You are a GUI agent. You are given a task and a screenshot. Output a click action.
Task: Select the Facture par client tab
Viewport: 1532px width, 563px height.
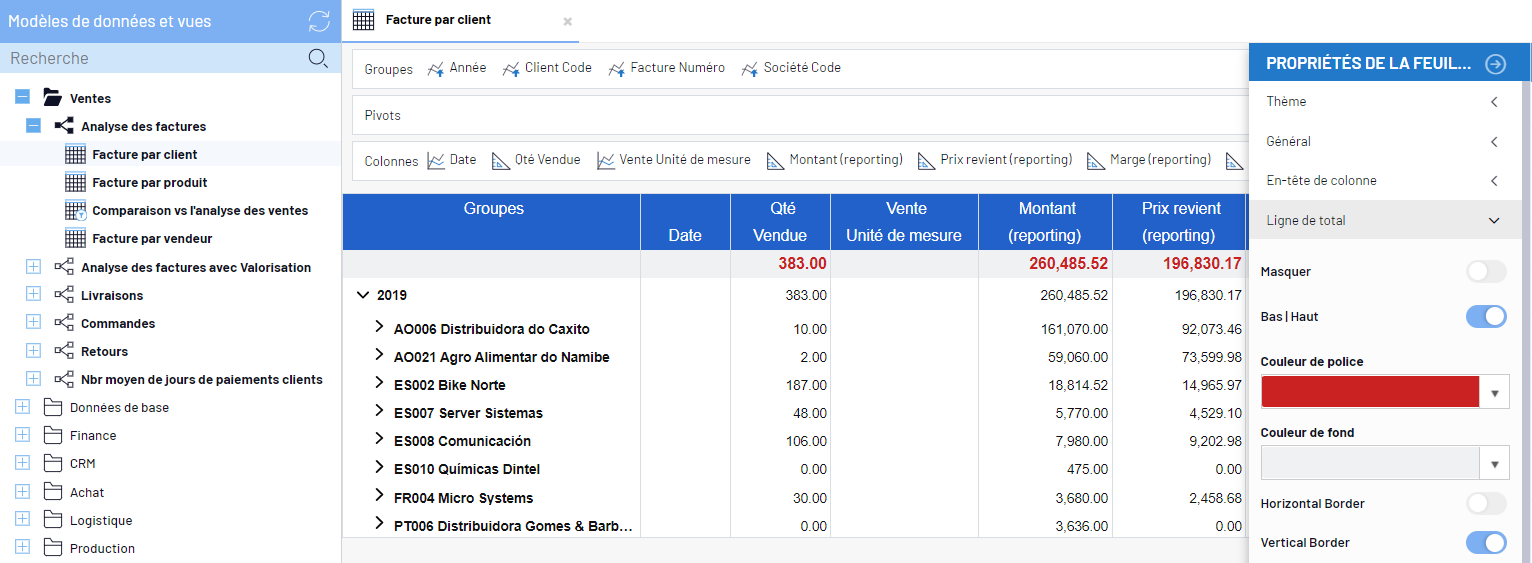click(438, 20)
